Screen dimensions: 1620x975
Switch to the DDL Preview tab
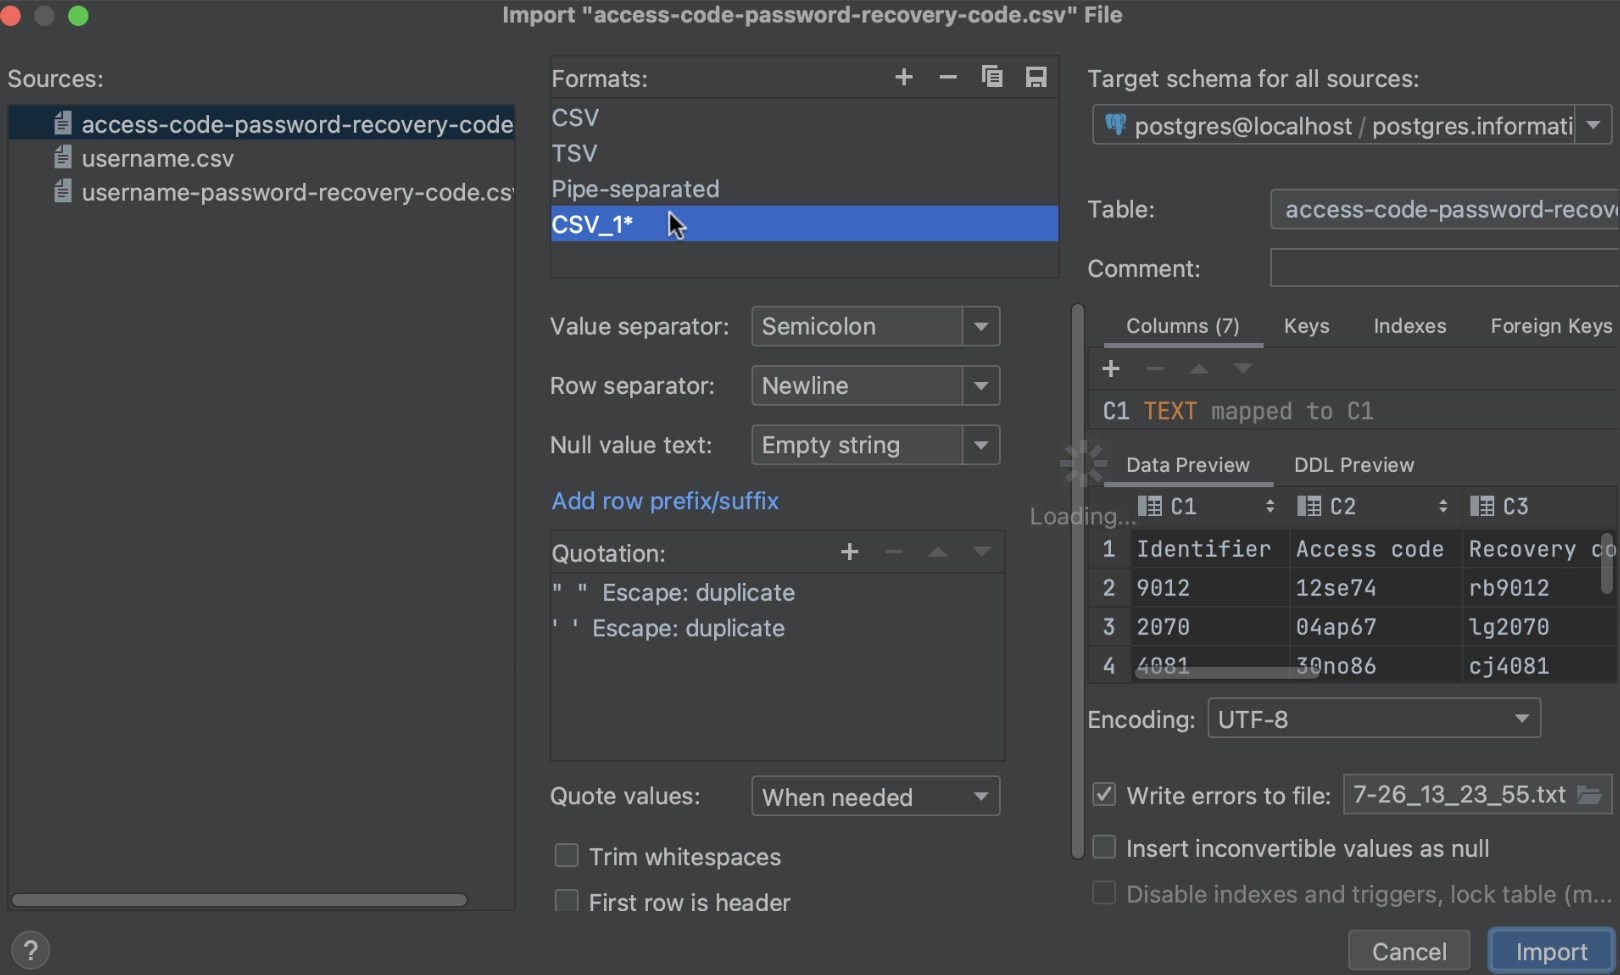[x=1354, y=464]
